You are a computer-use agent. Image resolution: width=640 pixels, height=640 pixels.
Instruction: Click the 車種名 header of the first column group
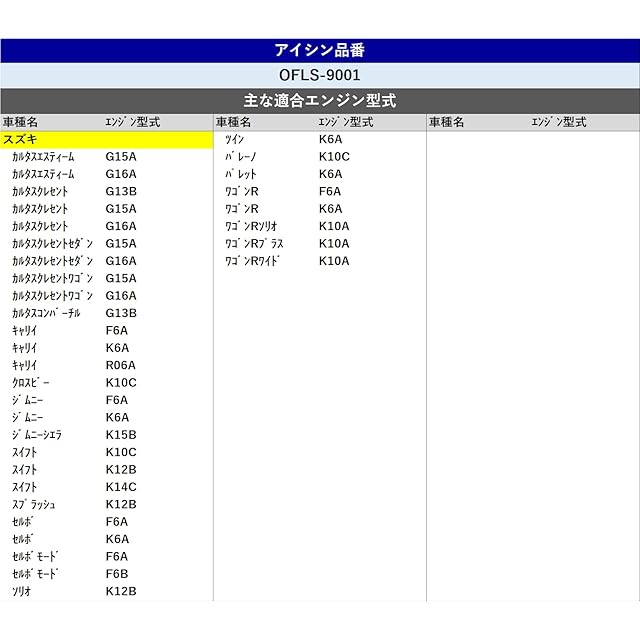pyautogui.click(x=20, y=122)
